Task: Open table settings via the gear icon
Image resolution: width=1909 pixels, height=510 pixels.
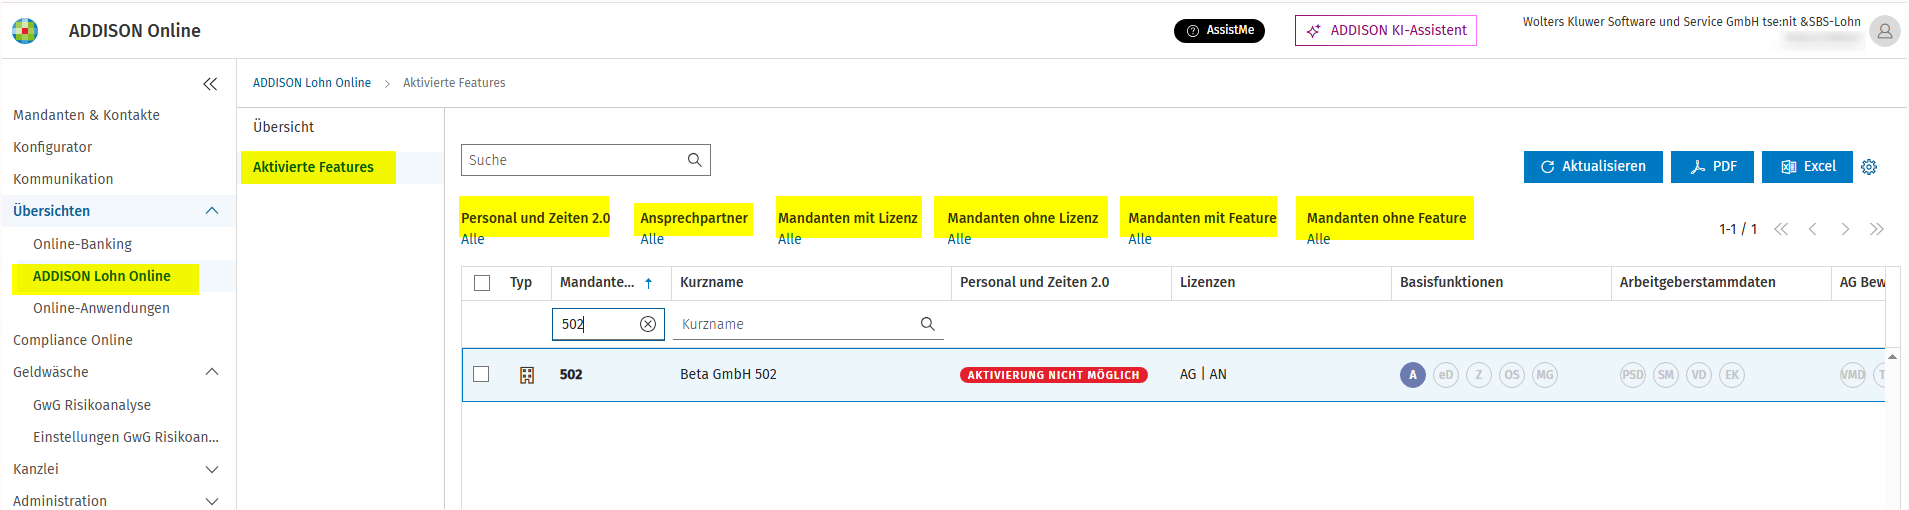Action: pos(1869,167)
